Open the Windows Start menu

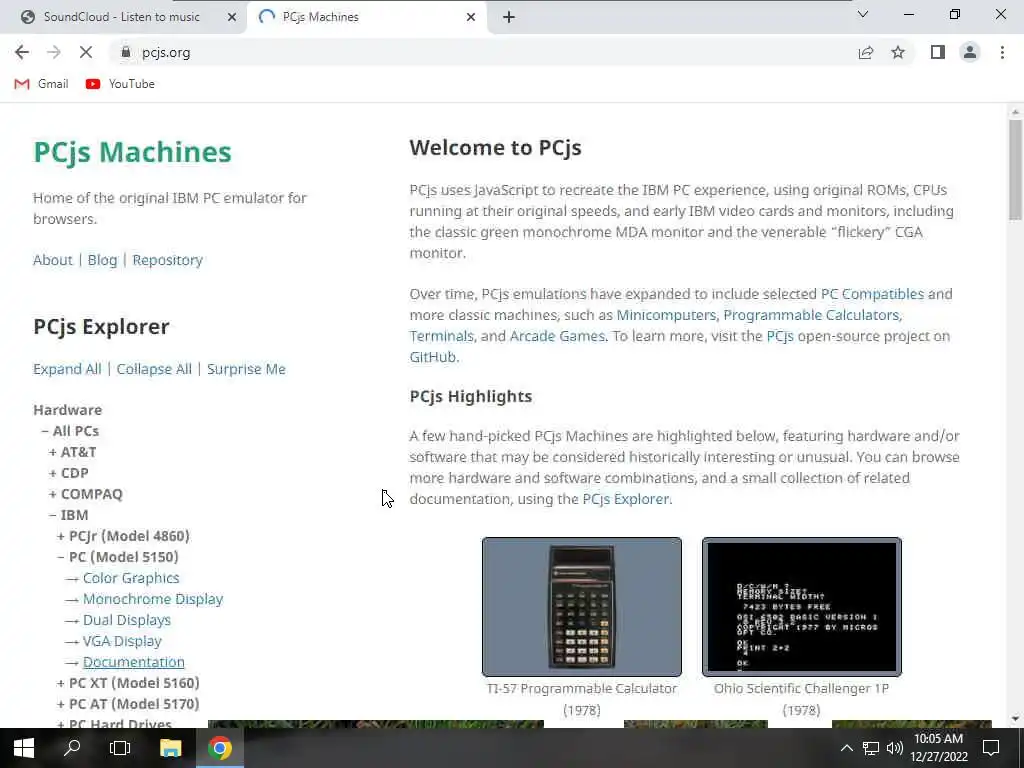(24, 748)
